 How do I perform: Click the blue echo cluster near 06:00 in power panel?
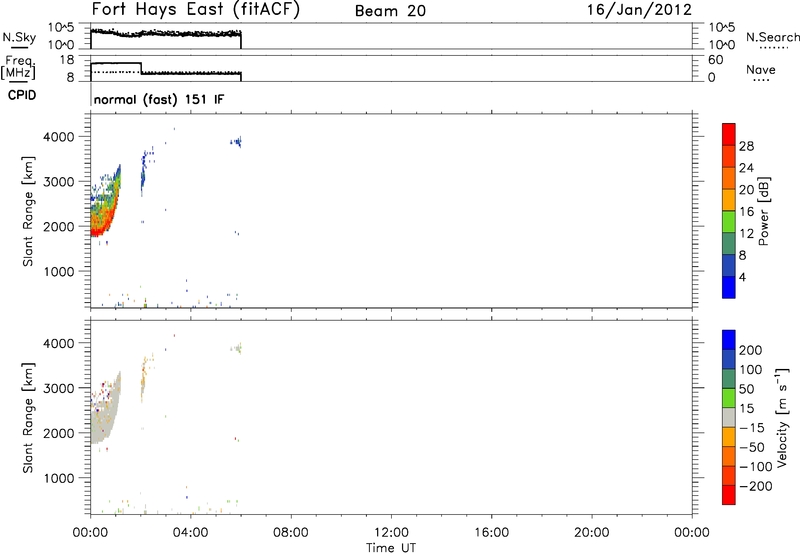[236, 142]
